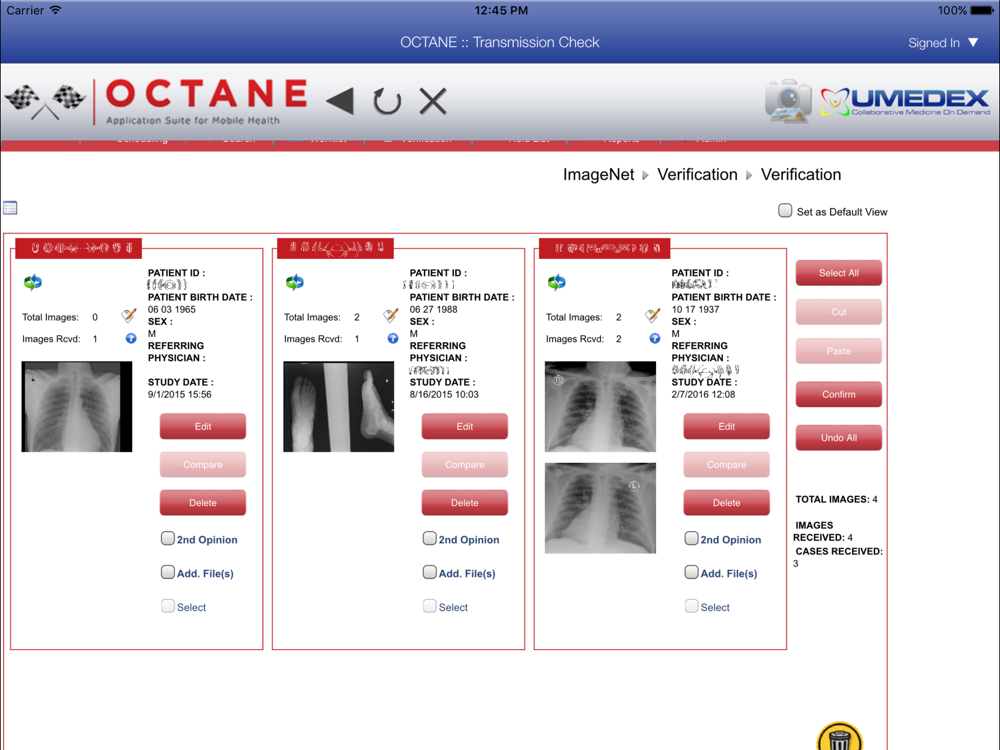Image resolution: width=1000 pixels, height=750 pixels.
Task: Check 2nd Opinion for patient born 06 03 1965
Action: coord(168,538)
